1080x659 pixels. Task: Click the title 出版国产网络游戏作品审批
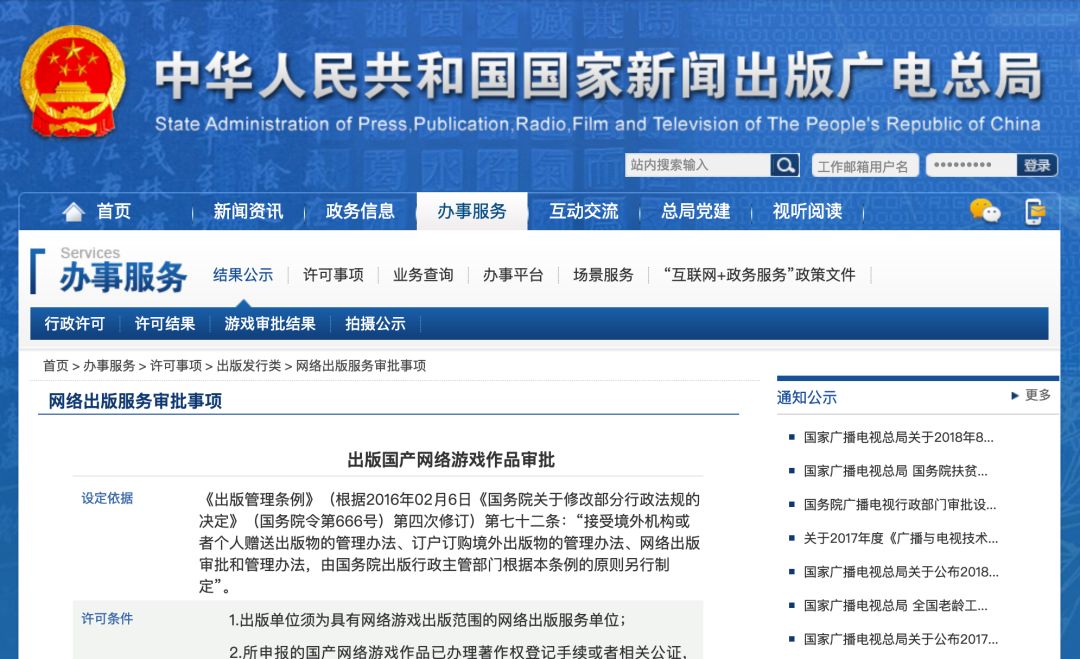click(451, 460)
